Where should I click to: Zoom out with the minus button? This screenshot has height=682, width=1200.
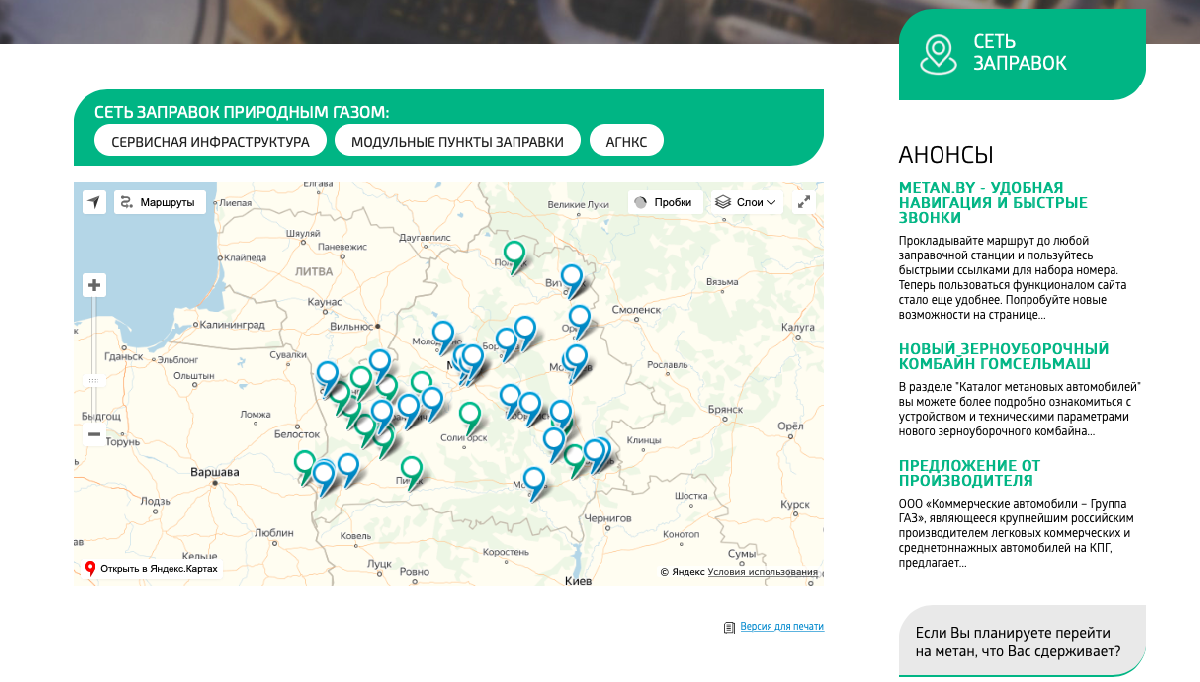tap(94, 434)
